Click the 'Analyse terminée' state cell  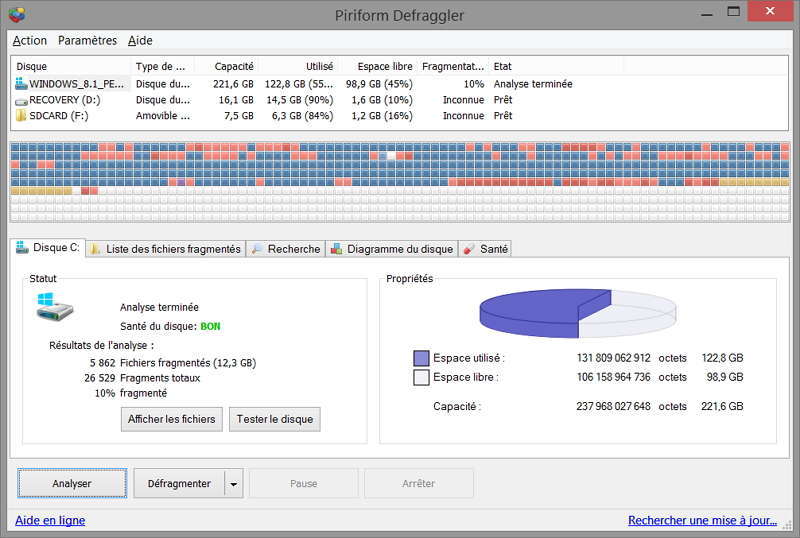point(533,84)
